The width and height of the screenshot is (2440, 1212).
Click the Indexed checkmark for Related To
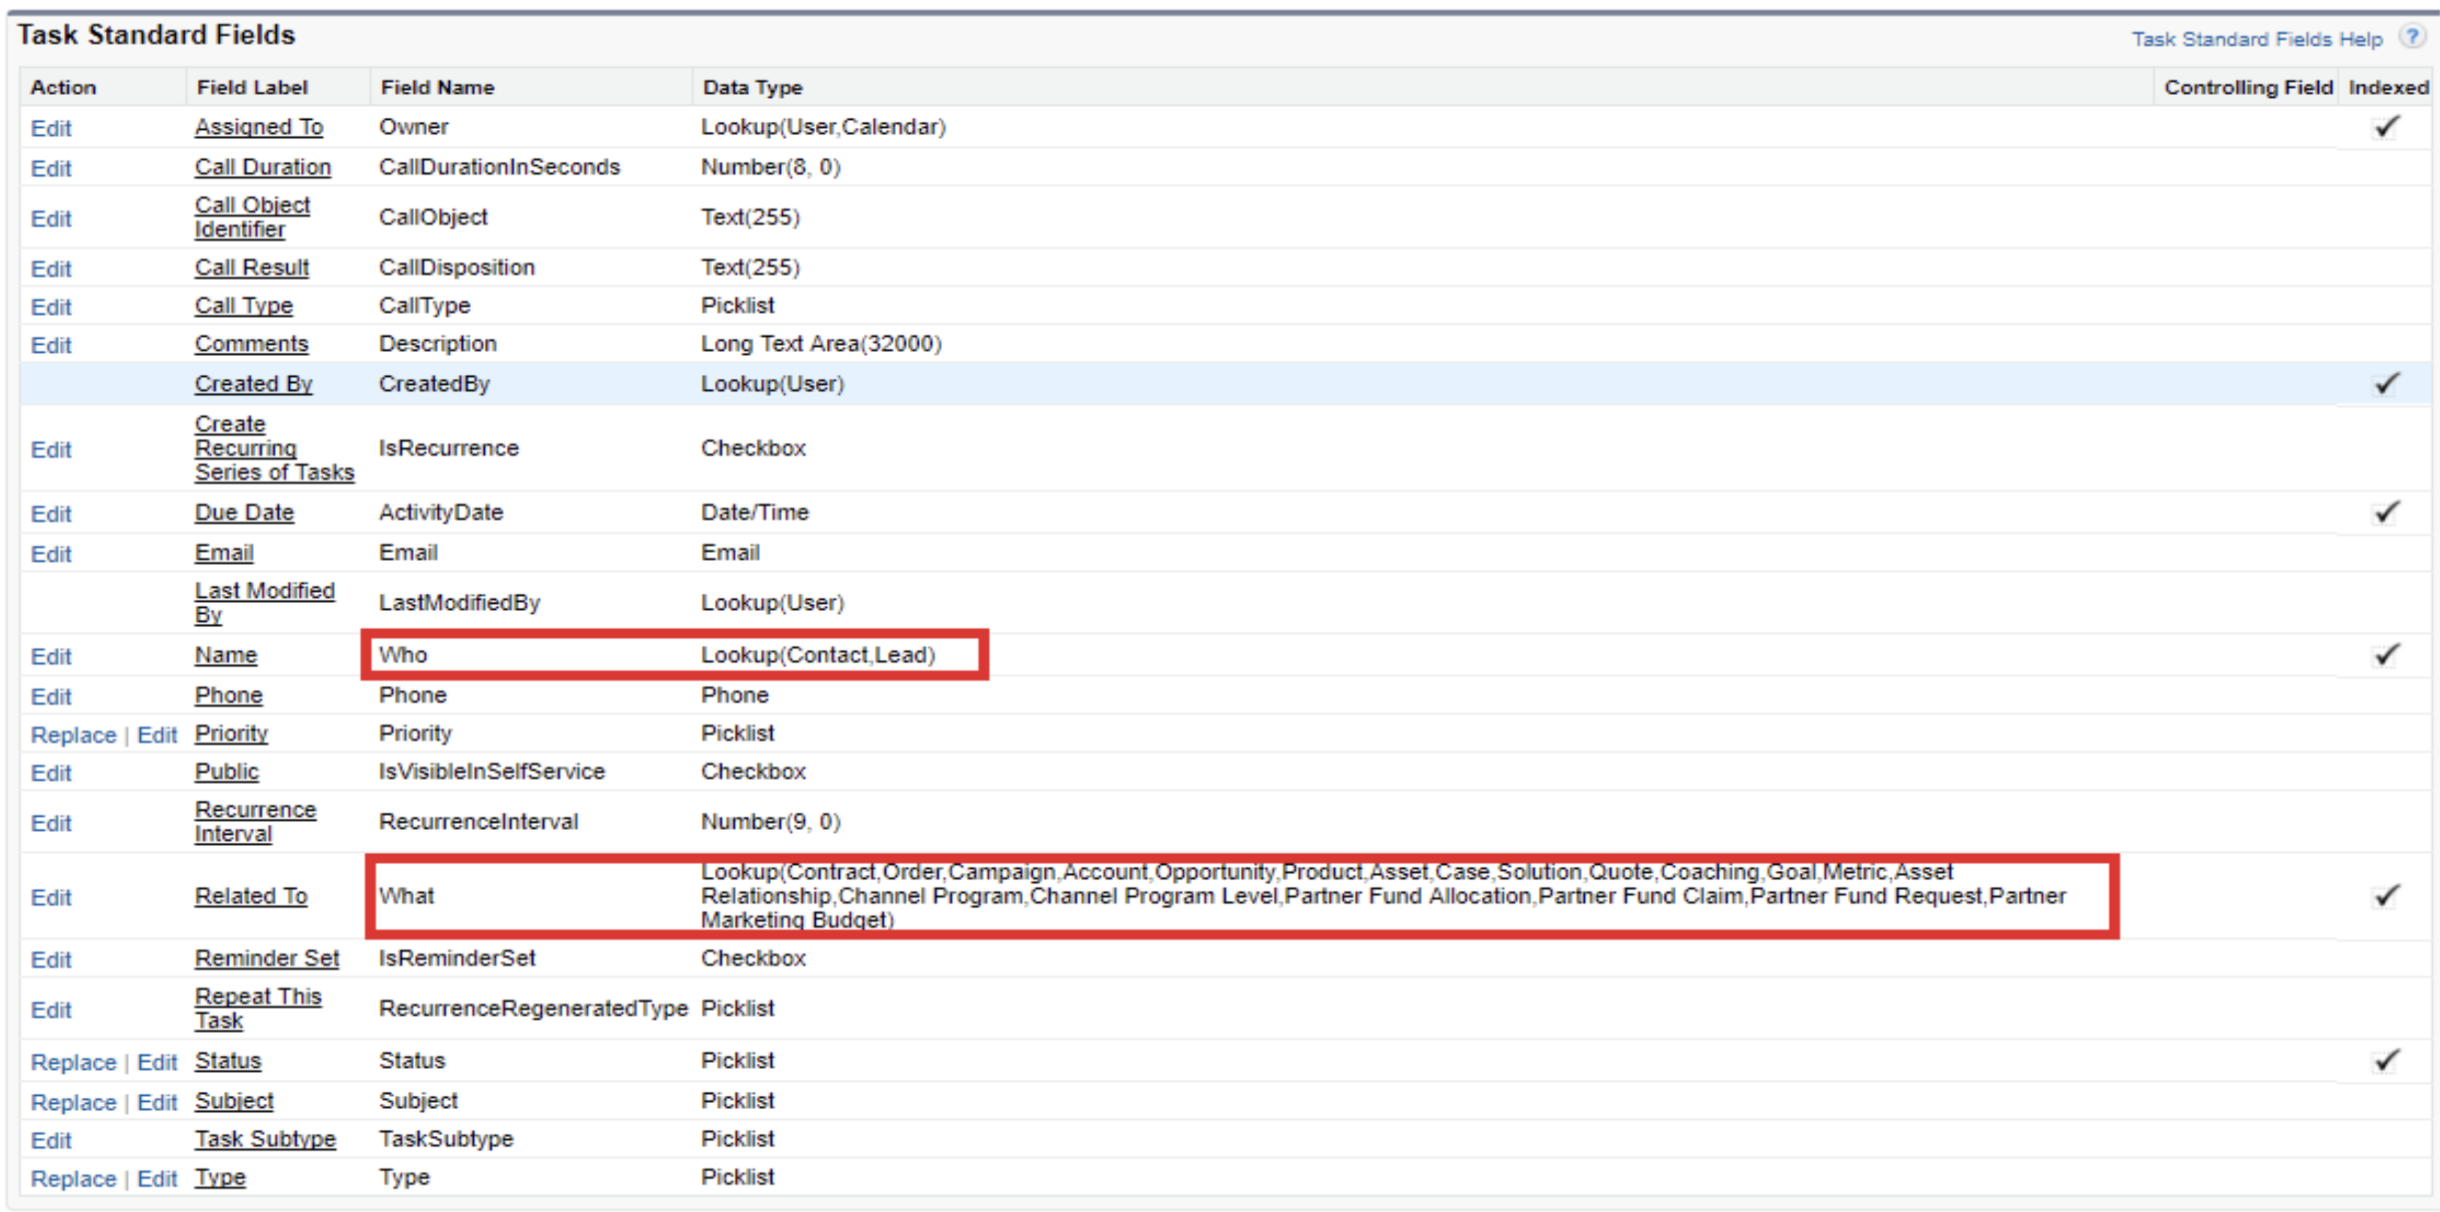[2386, 895]
